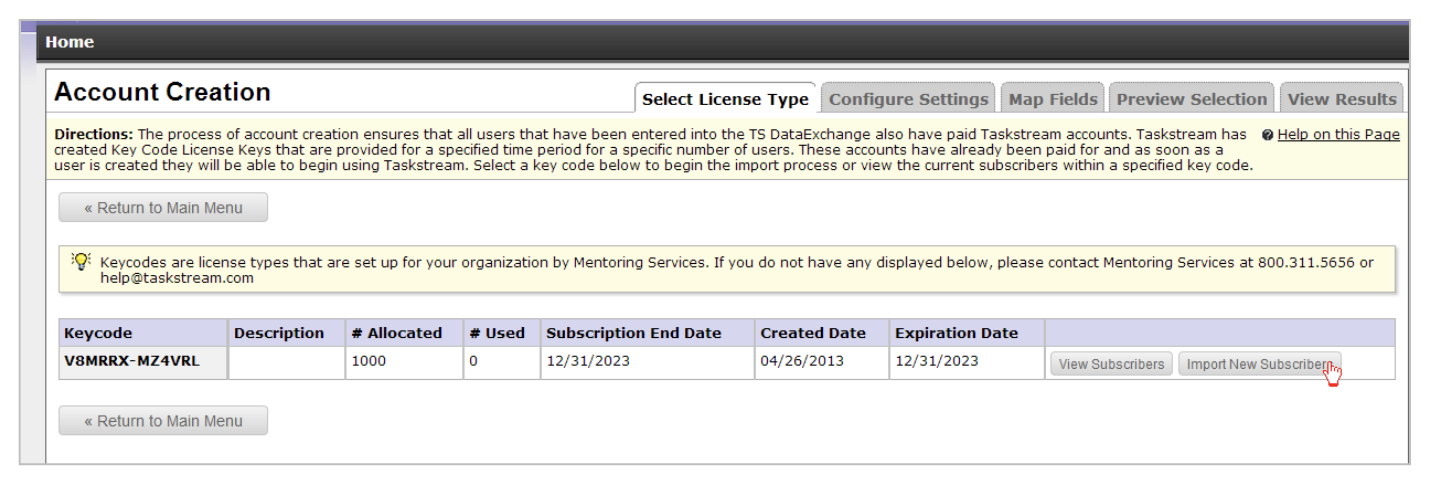The width and height of the screenshot is (1434, 492).
Task: Switch to the View Results tab
Action: [1342, 99]
